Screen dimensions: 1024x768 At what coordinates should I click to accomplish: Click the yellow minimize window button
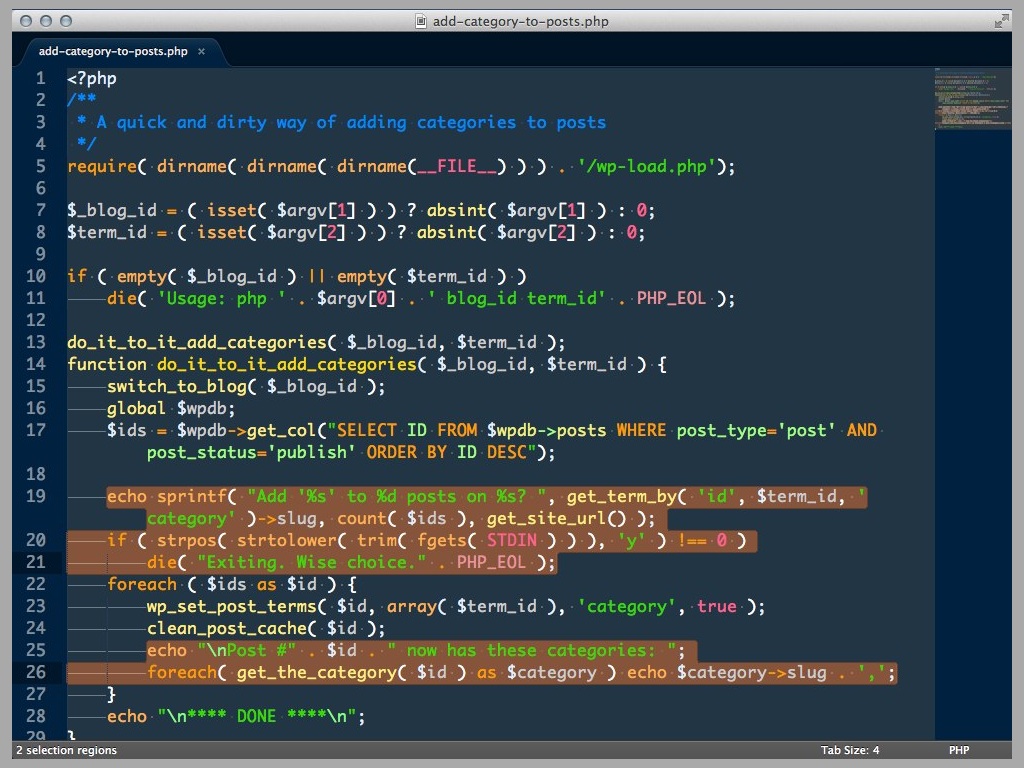click(x=46, y=21)
